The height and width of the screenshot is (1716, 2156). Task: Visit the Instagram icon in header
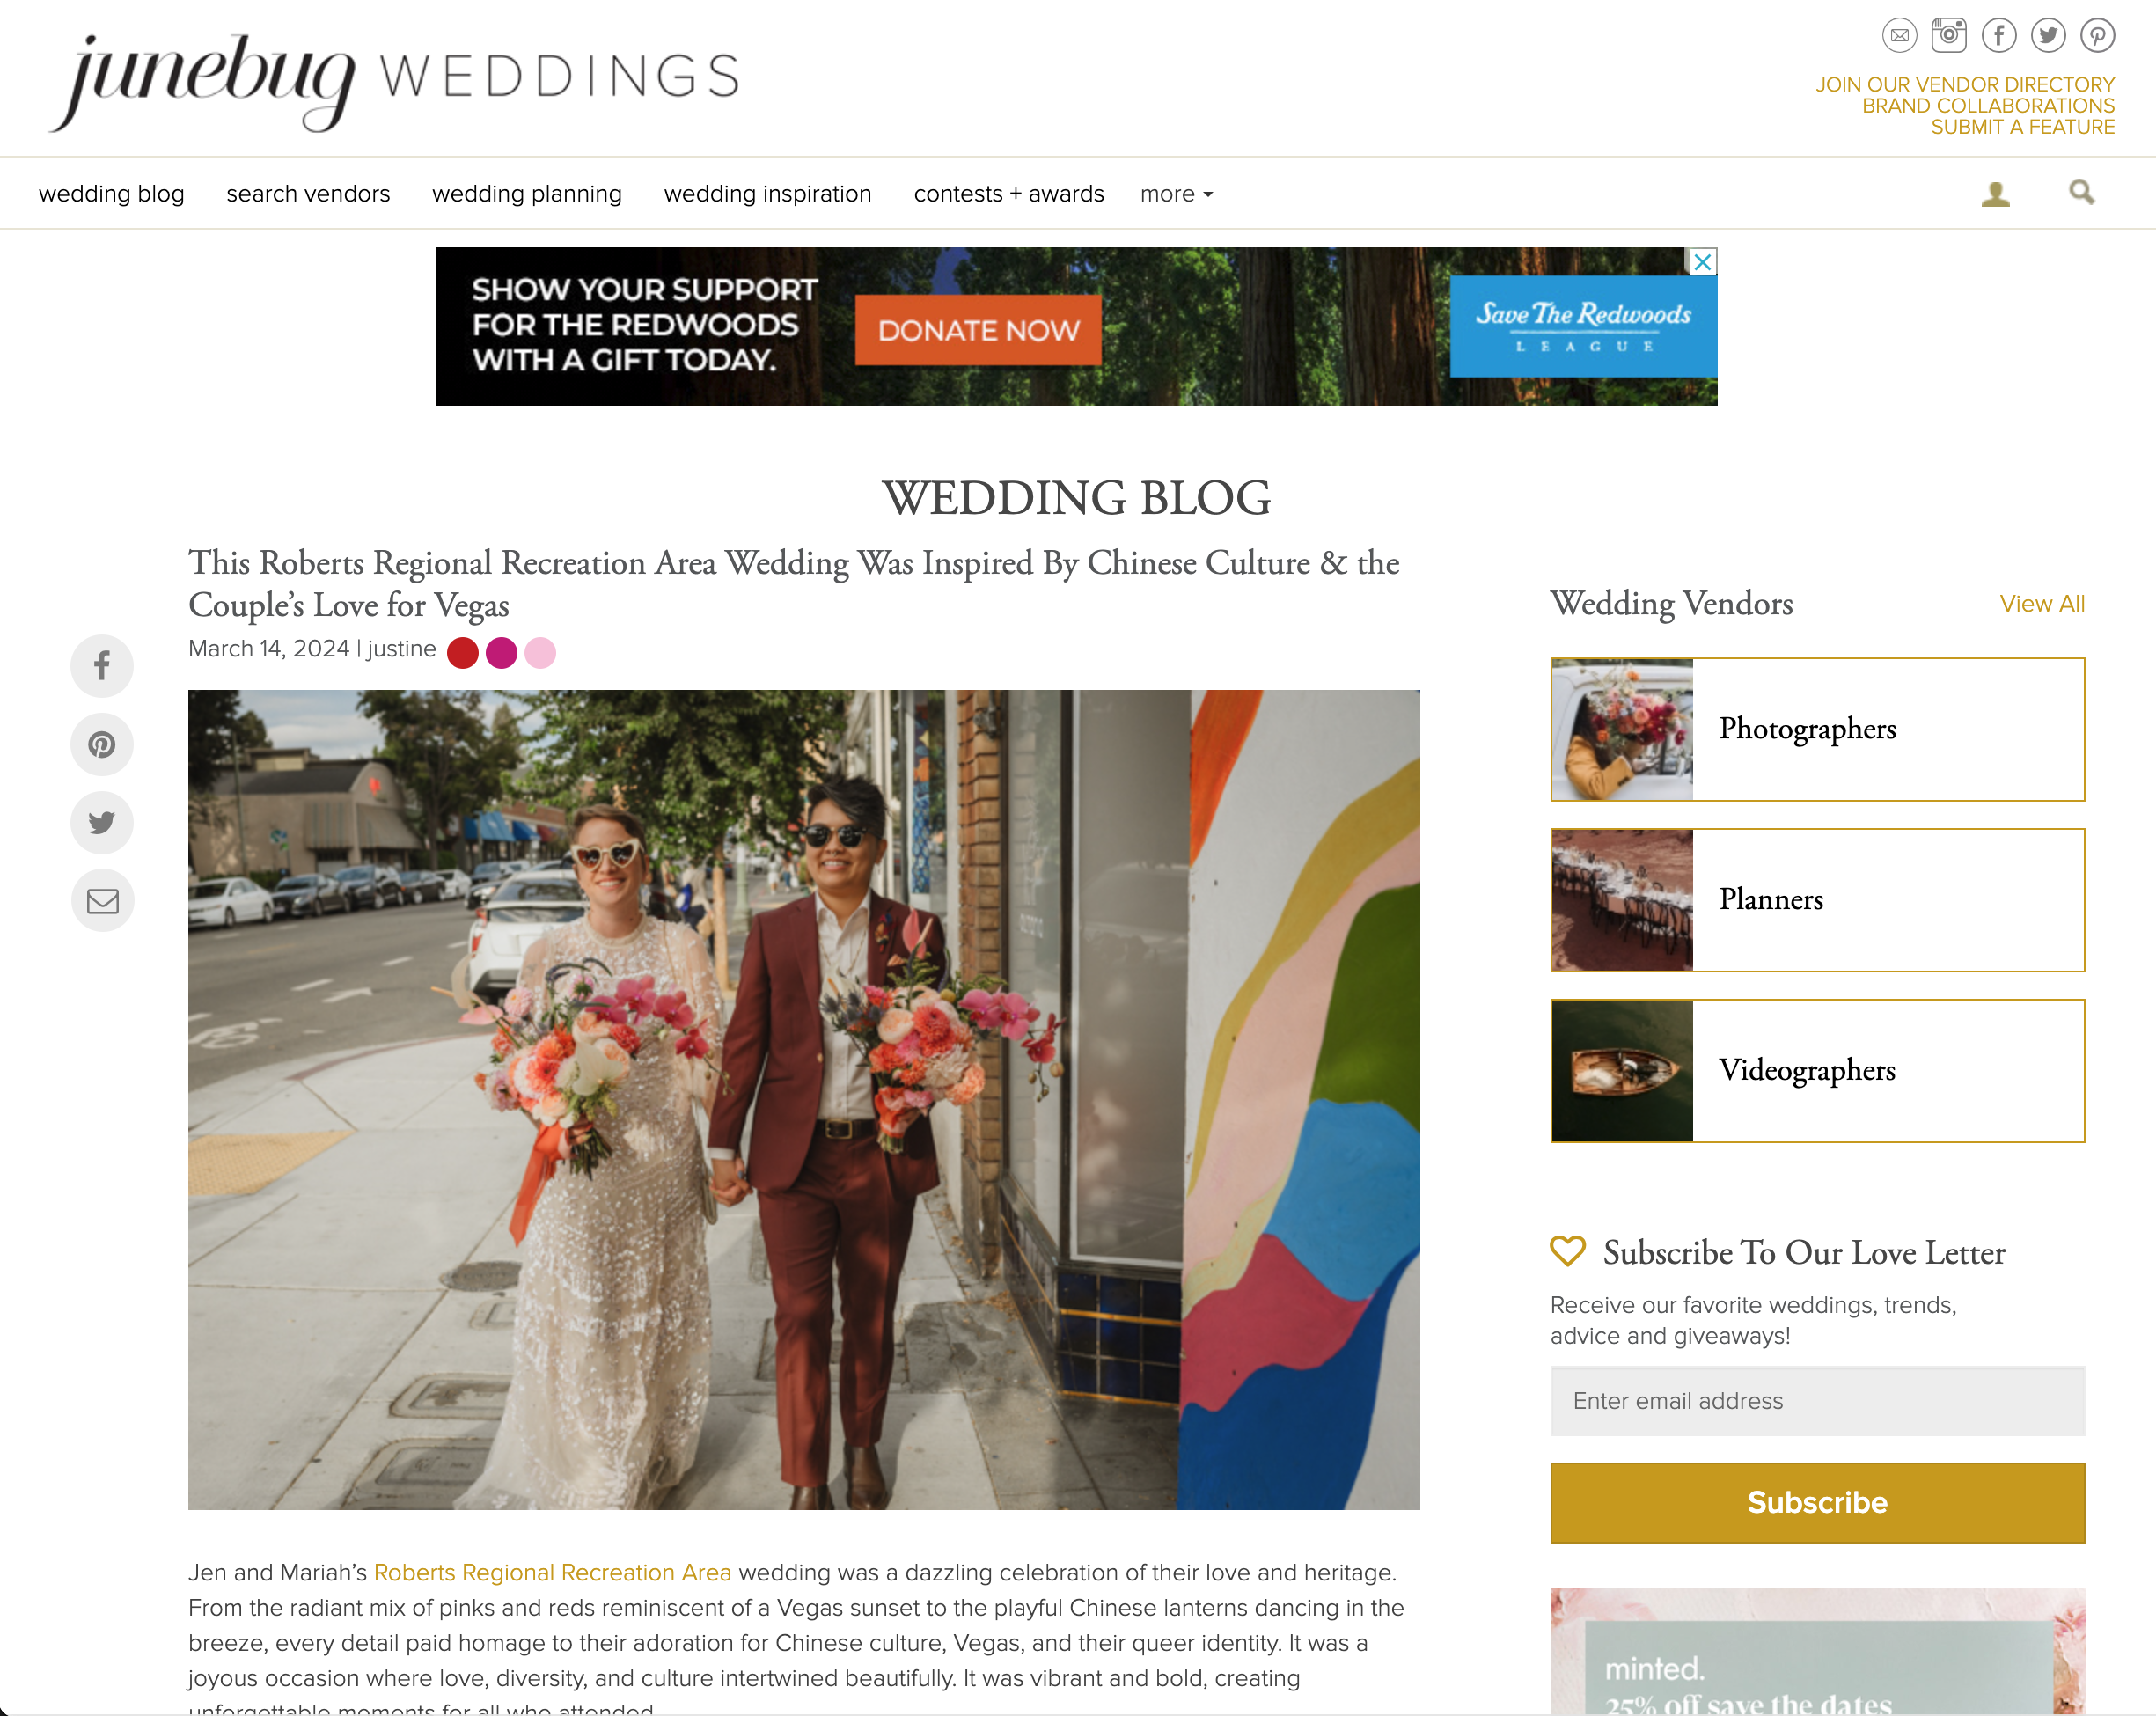pos(1948,36)
